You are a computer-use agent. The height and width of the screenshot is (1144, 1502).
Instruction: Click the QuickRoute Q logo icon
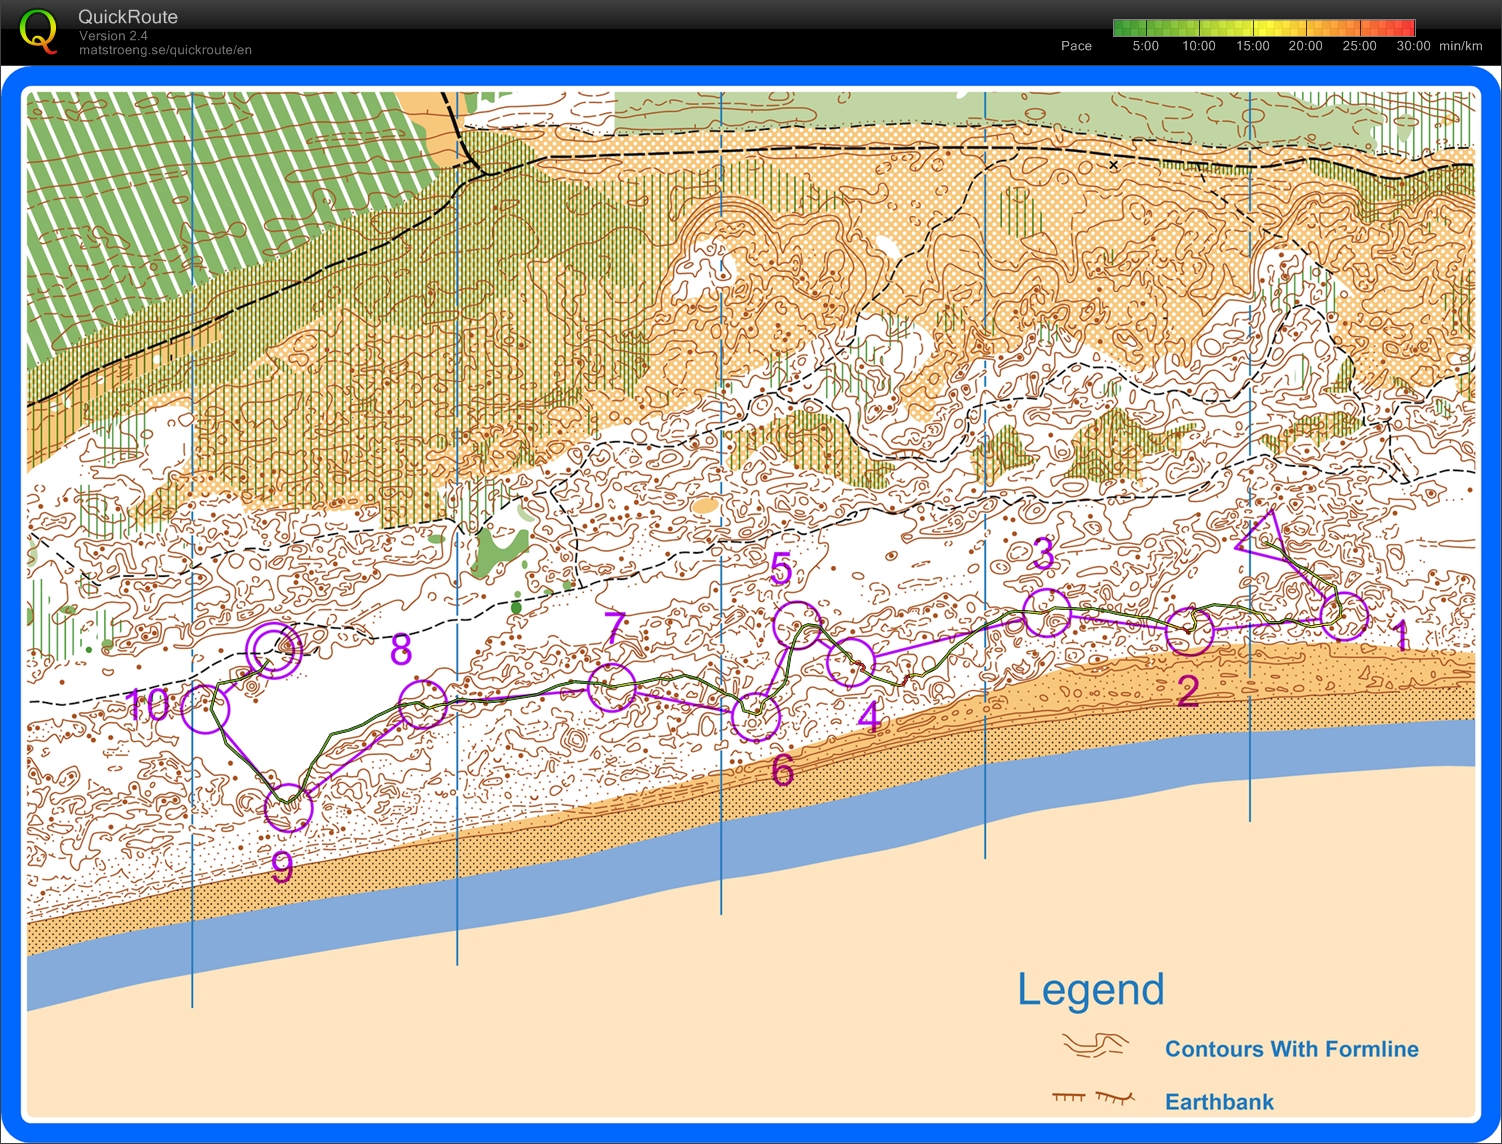pos(39,31)
